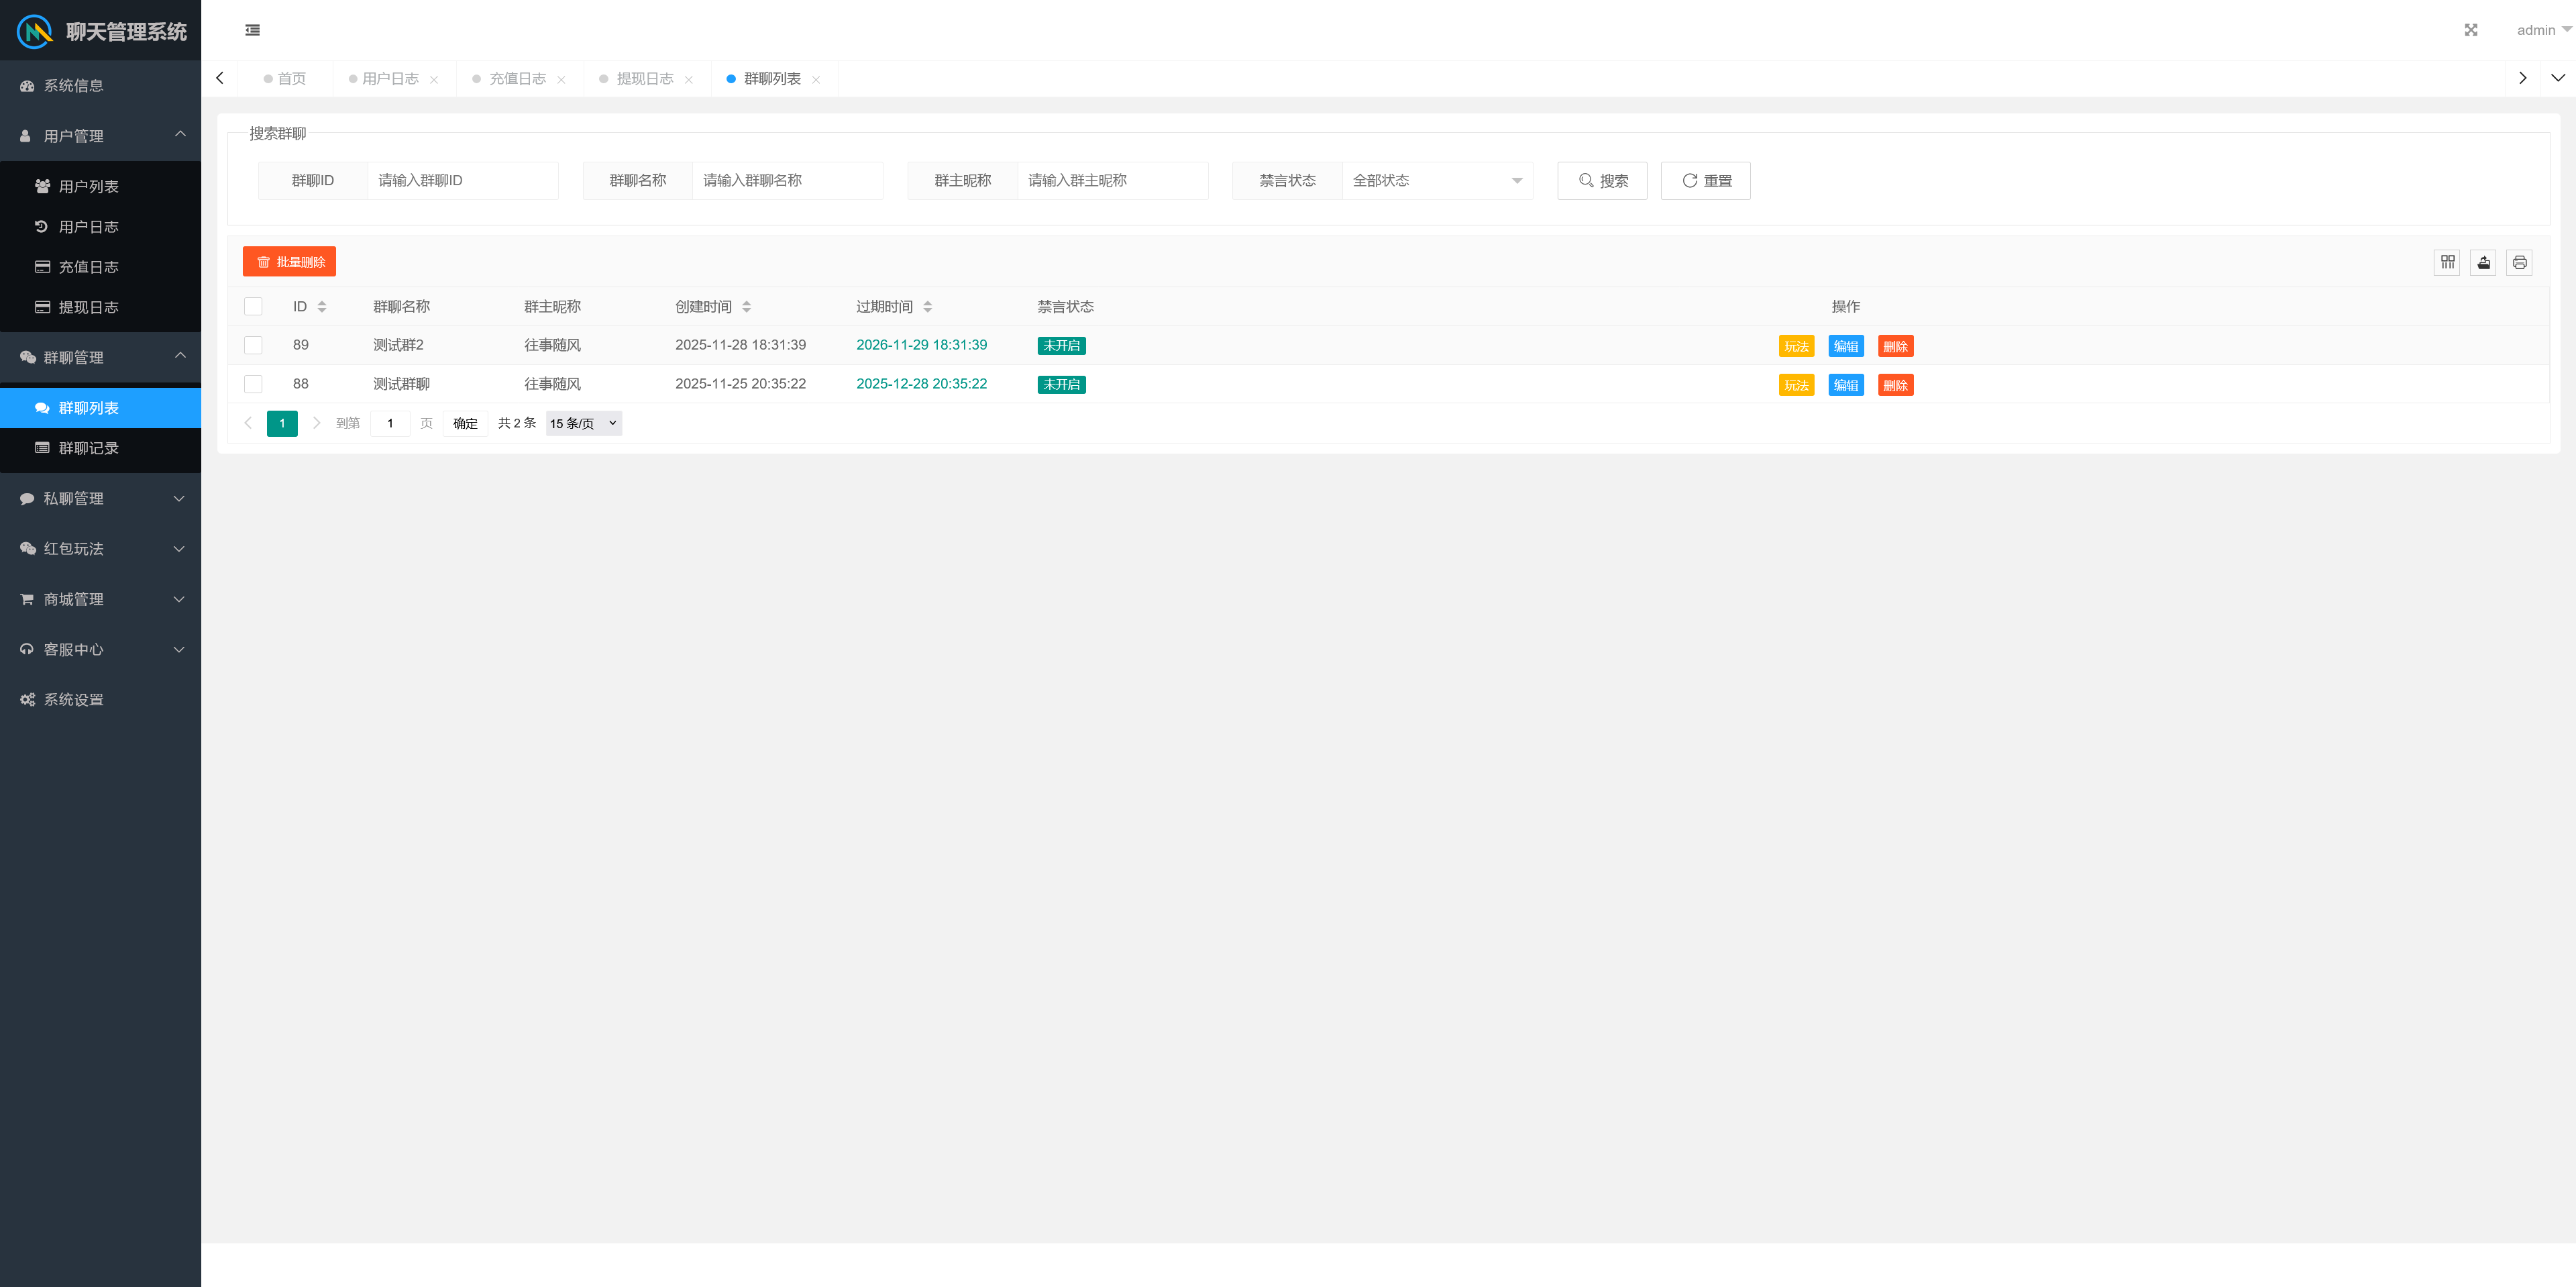2576x1287 pixels.
Task: Click the export data icon
Action: pyautogui.click(x=2483, y=262)
